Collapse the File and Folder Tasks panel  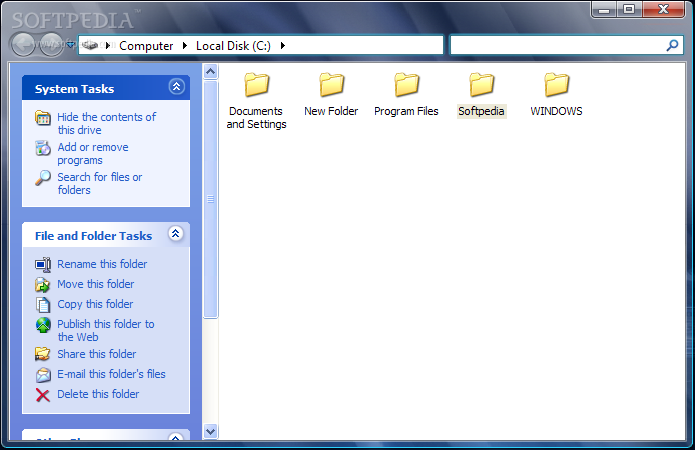[x=176, y=233]
